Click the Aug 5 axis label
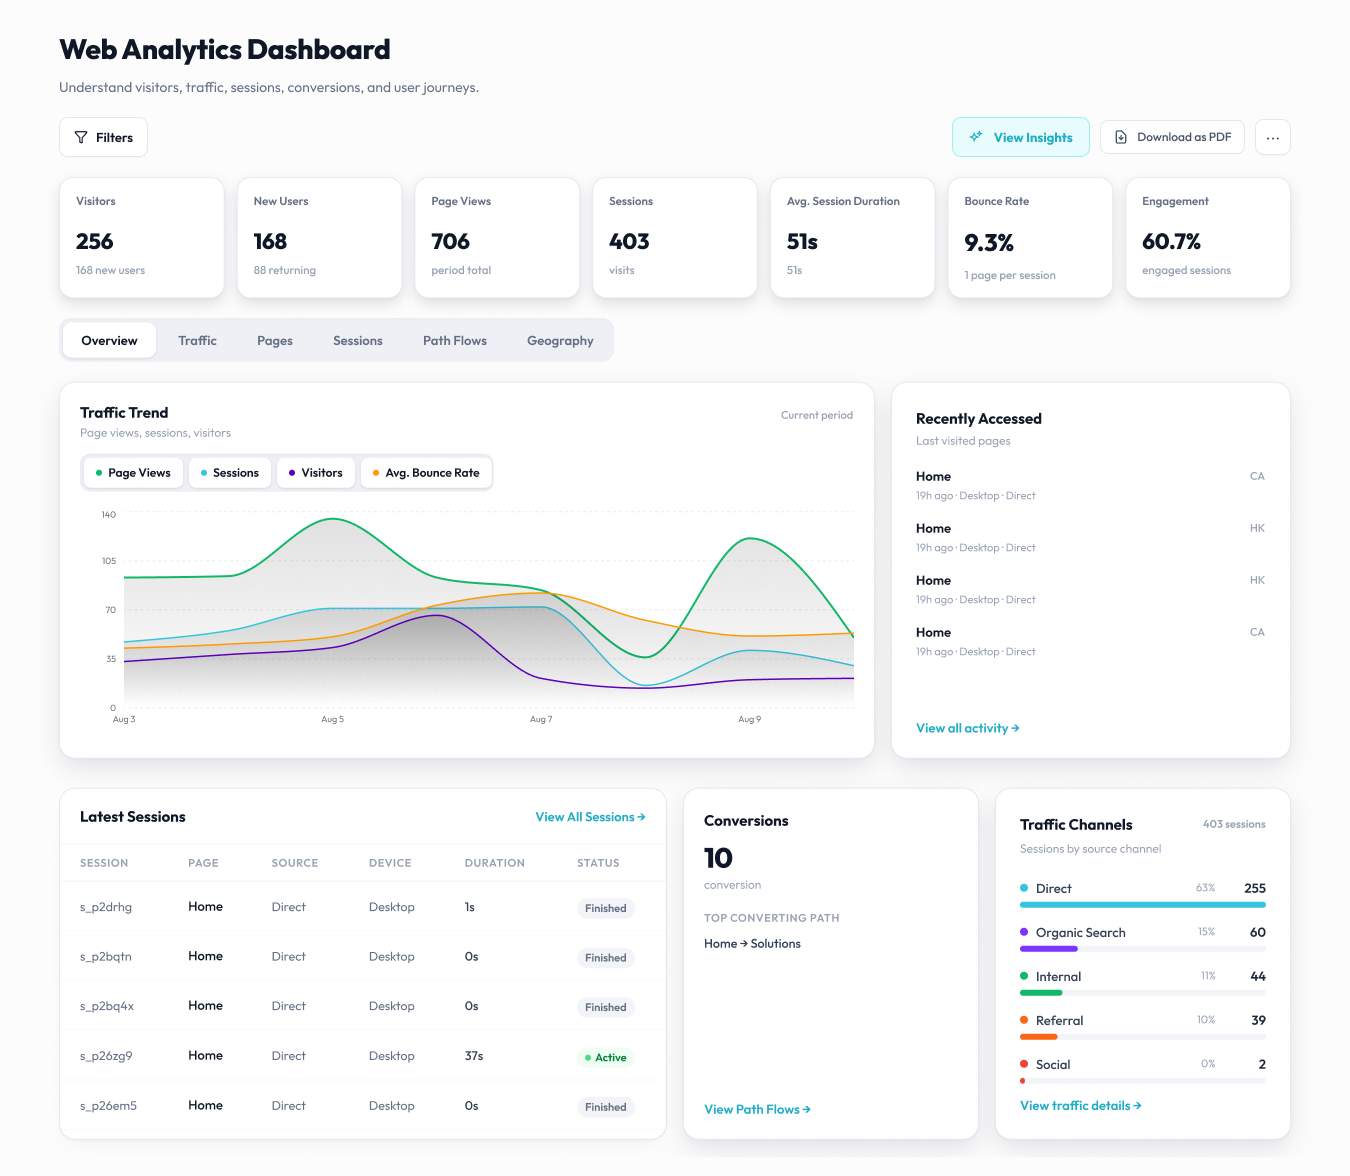1350x1176 pixels. coord(333,719)
